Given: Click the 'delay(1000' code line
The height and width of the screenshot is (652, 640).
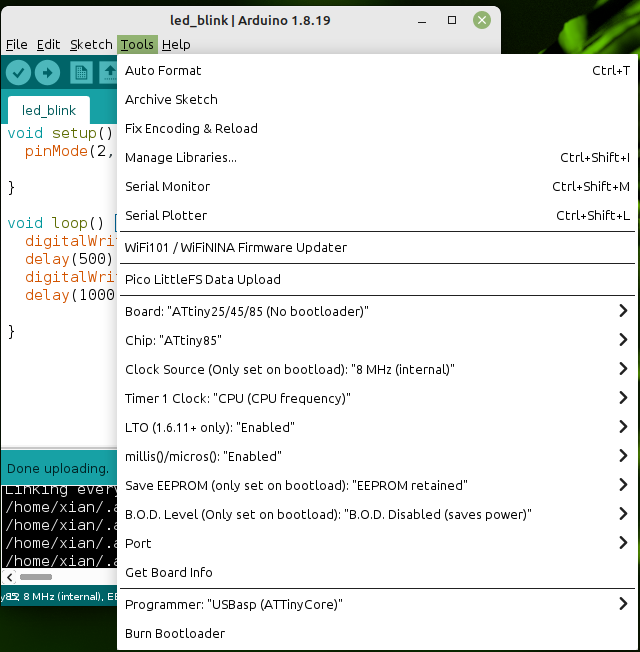Looking at the screenshot, I should 70,295.
